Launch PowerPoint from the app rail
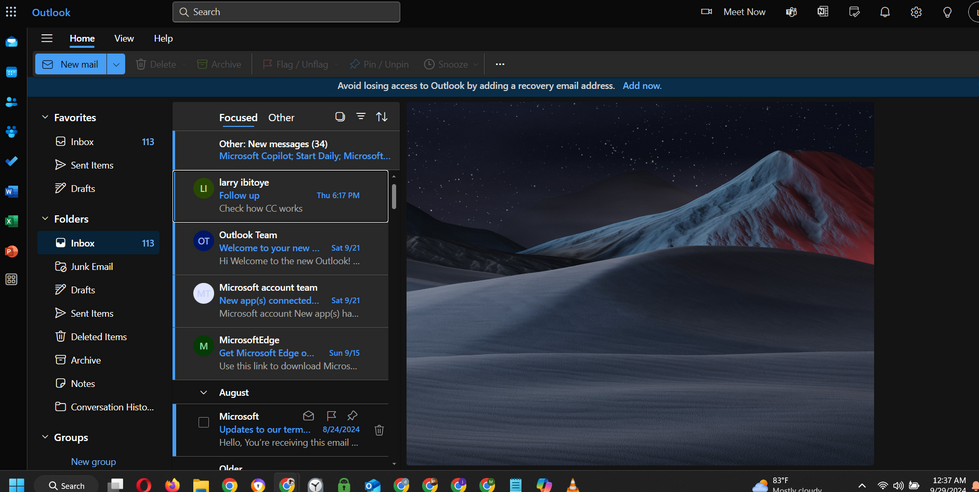 coord(11,251)
